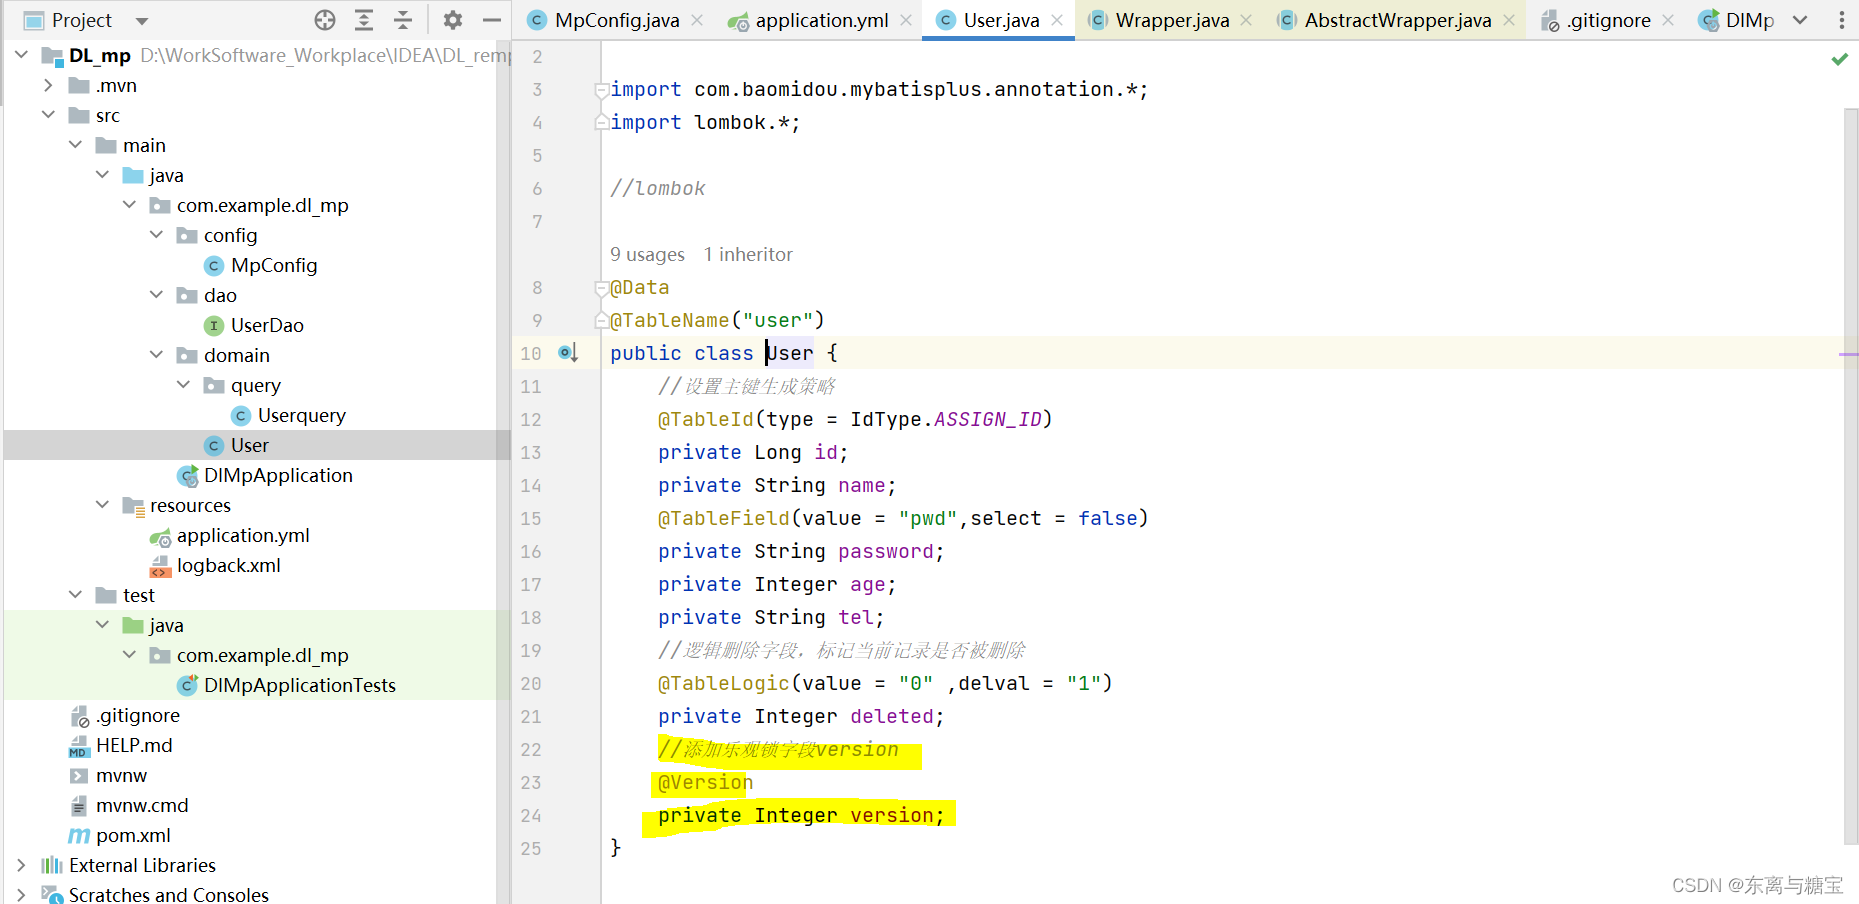This screenshot has width=1859, height=904.
Task: Collapse the DL_mp project root node
Action: pyautogui.click(x=21, y=55)
